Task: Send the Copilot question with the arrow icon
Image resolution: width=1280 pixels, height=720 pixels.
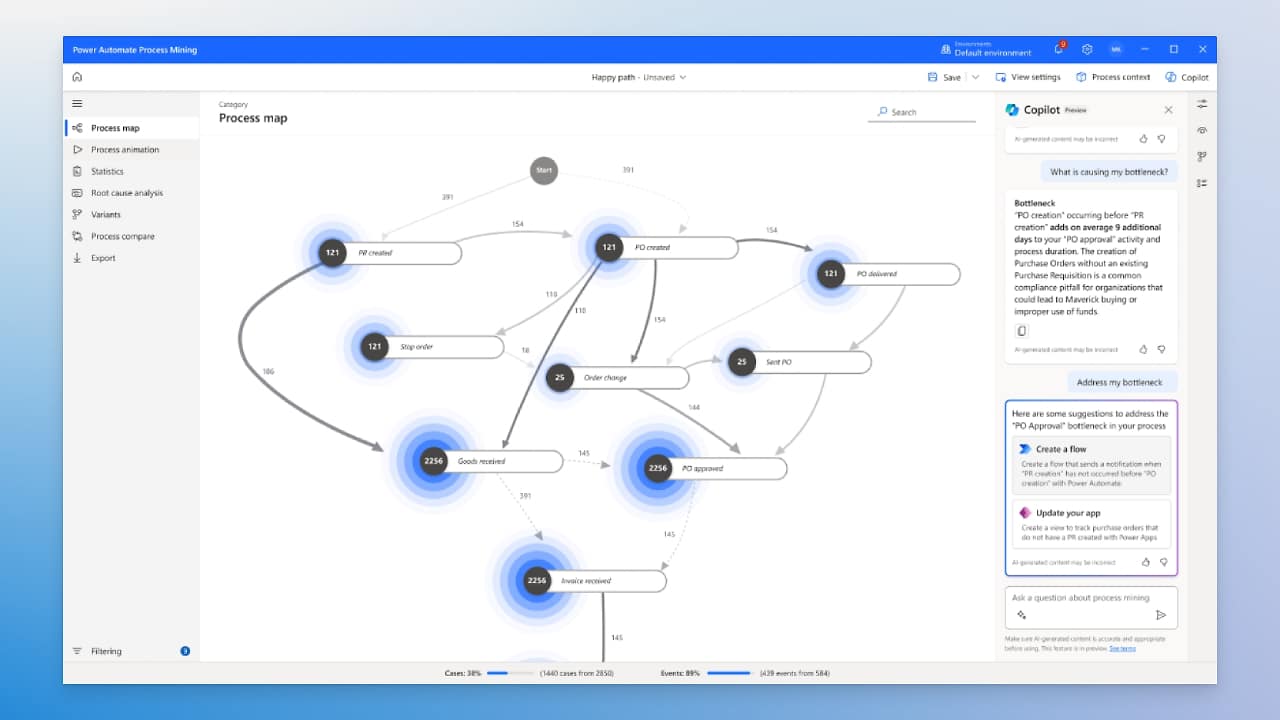Action: click(1161, 615)
